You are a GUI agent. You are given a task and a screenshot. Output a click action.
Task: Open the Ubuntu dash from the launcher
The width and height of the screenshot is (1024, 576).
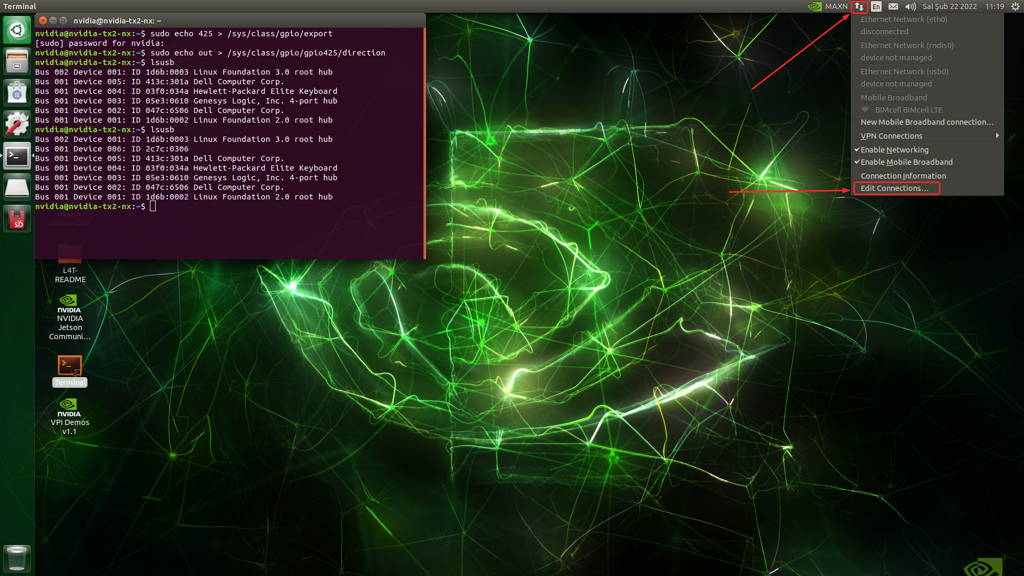17,30
